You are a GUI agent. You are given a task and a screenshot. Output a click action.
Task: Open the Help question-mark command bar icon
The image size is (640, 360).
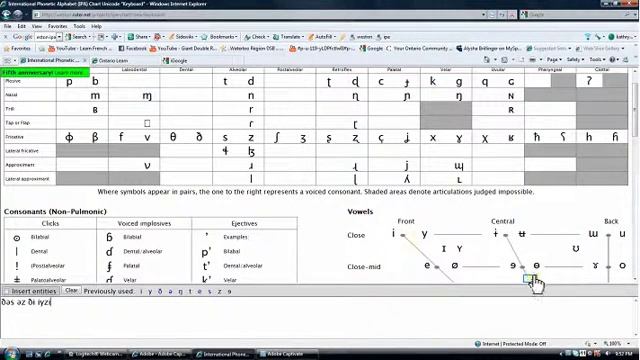click(x=613, y=60)
